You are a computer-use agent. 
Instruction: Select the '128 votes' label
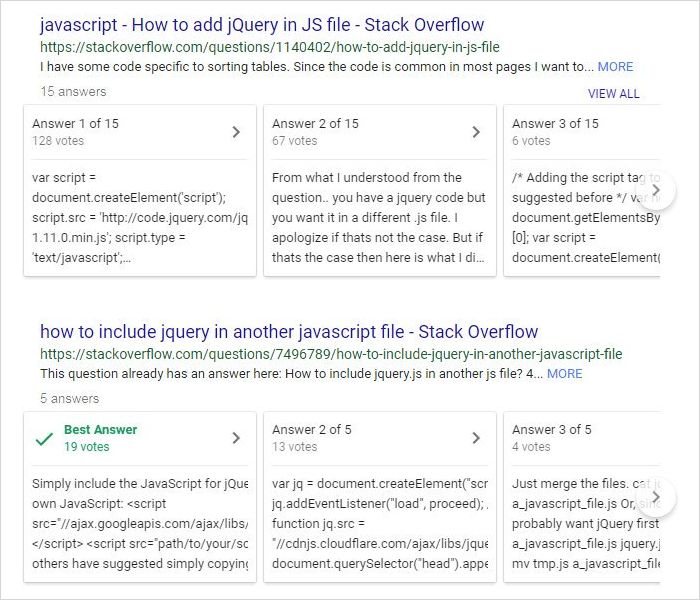coord(58,141)
